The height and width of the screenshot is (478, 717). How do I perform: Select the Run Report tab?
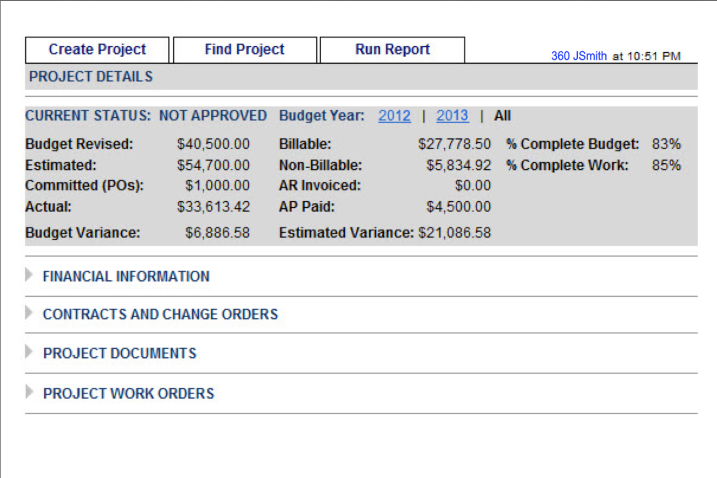(392, 50)
